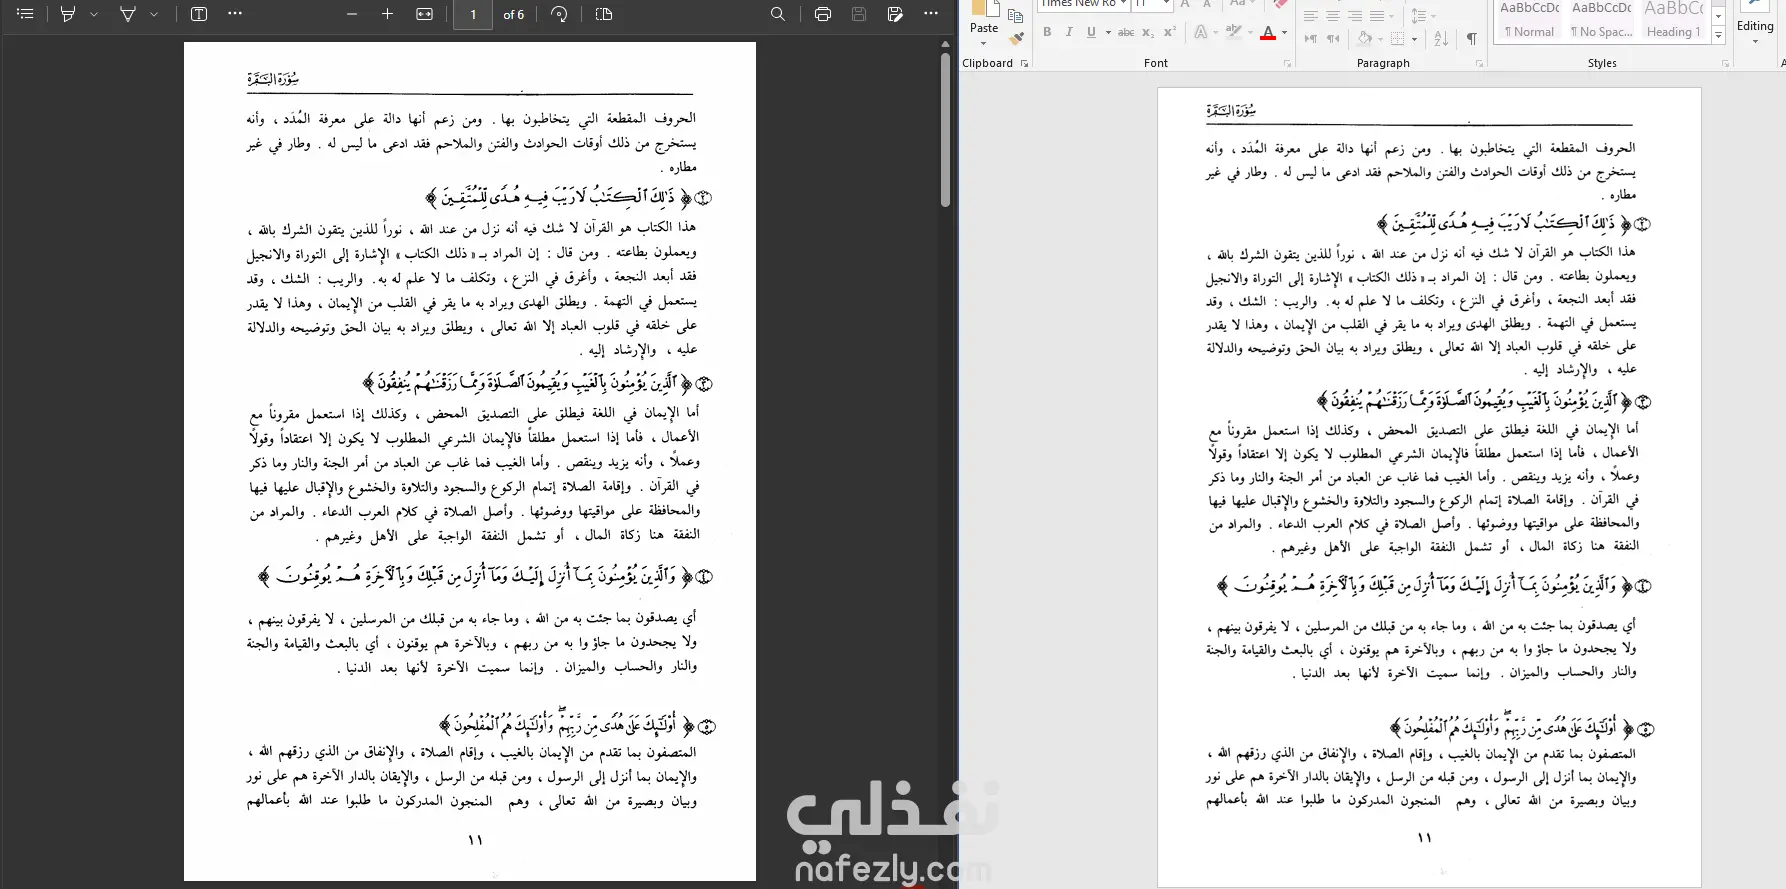Click the Paste button in Word
The image size is (1786, 889).
coord(984,18)
